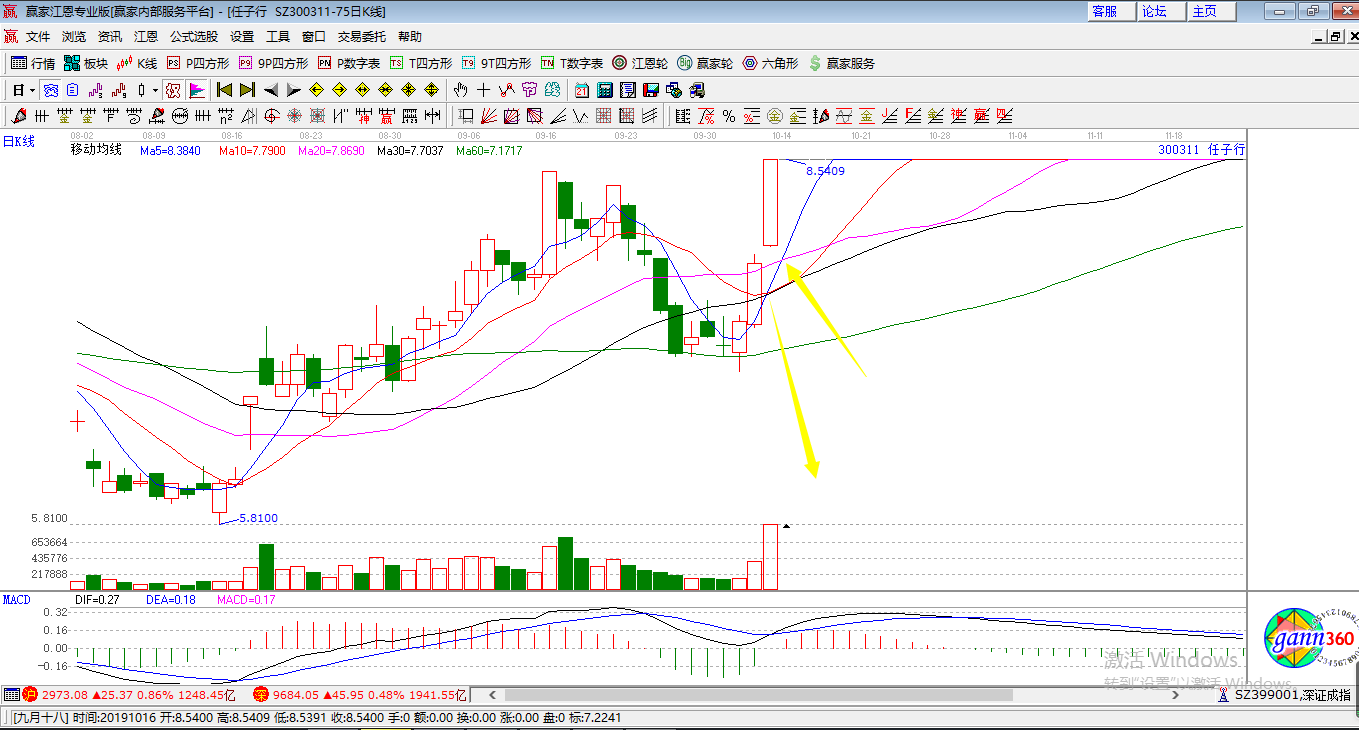Click the Ma20=7.8690 value

pos(331,151)
